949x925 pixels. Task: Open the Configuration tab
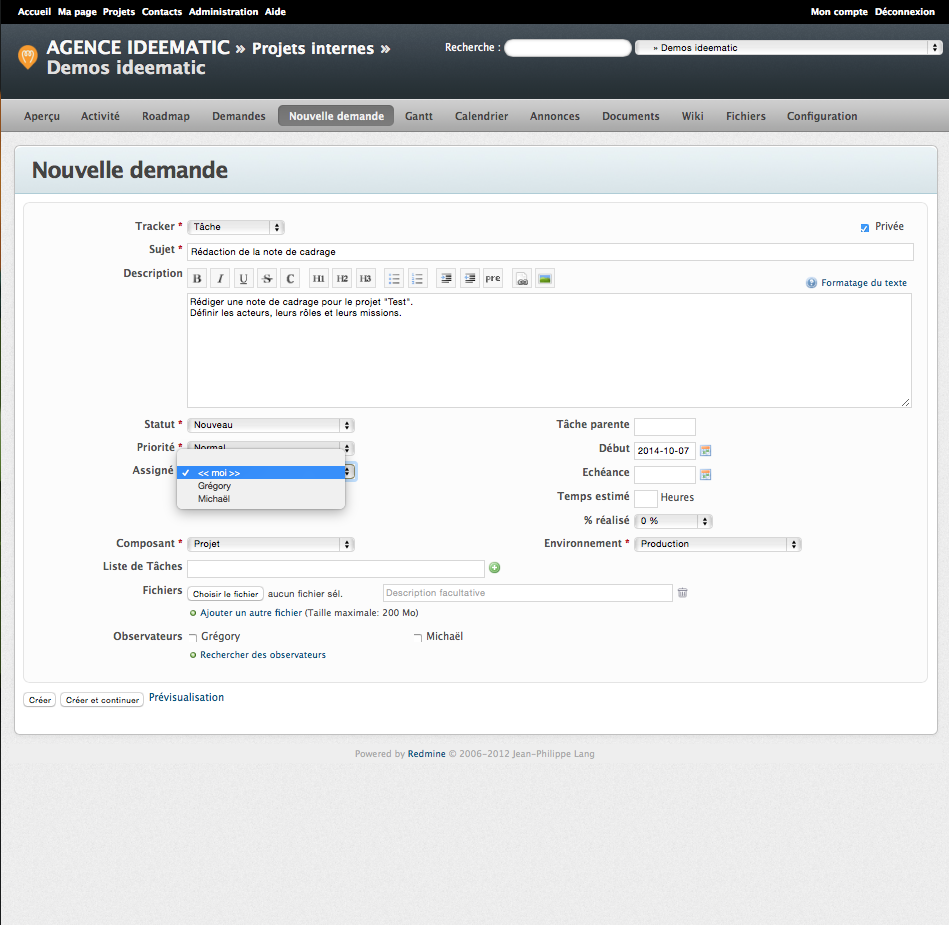(x=822, y=116)
